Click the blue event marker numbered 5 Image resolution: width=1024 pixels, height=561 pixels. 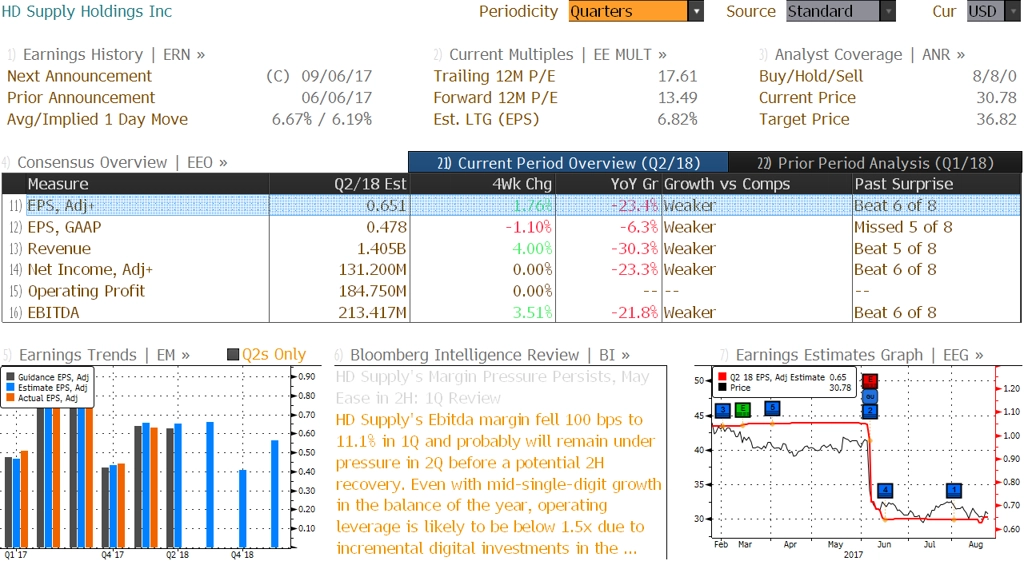pyautogui.click(x=772, y=408)
